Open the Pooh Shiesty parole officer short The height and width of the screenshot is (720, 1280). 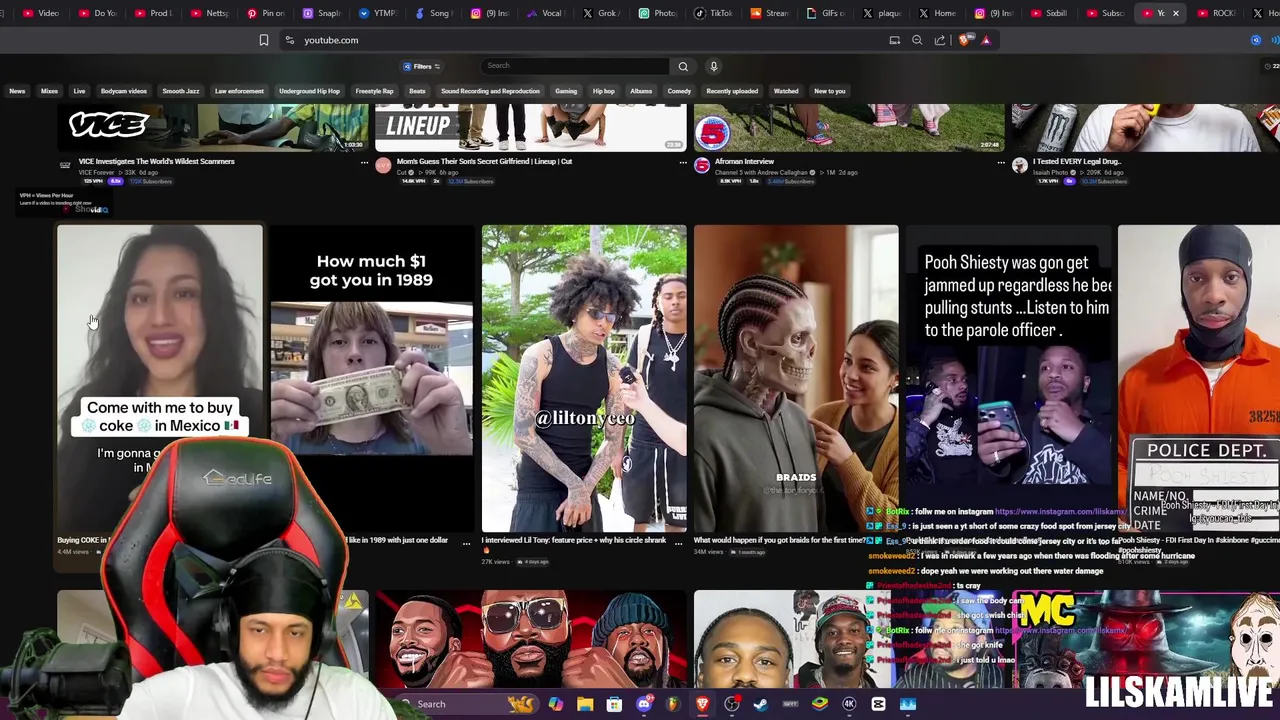[x=1008, y=378]
